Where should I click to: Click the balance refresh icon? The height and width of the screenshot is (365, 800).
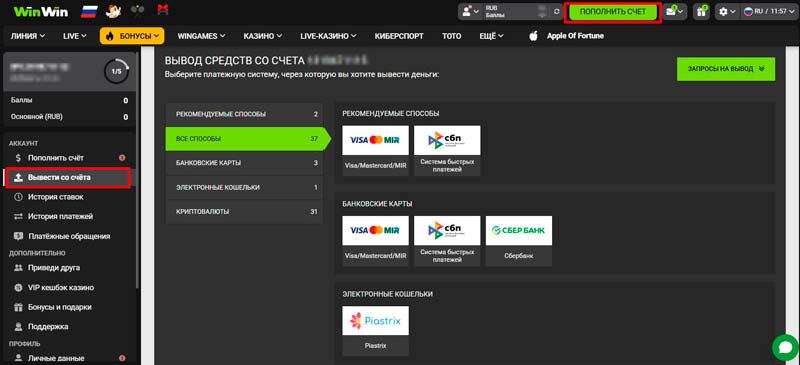pyautogui.click(x=557, y=12)
